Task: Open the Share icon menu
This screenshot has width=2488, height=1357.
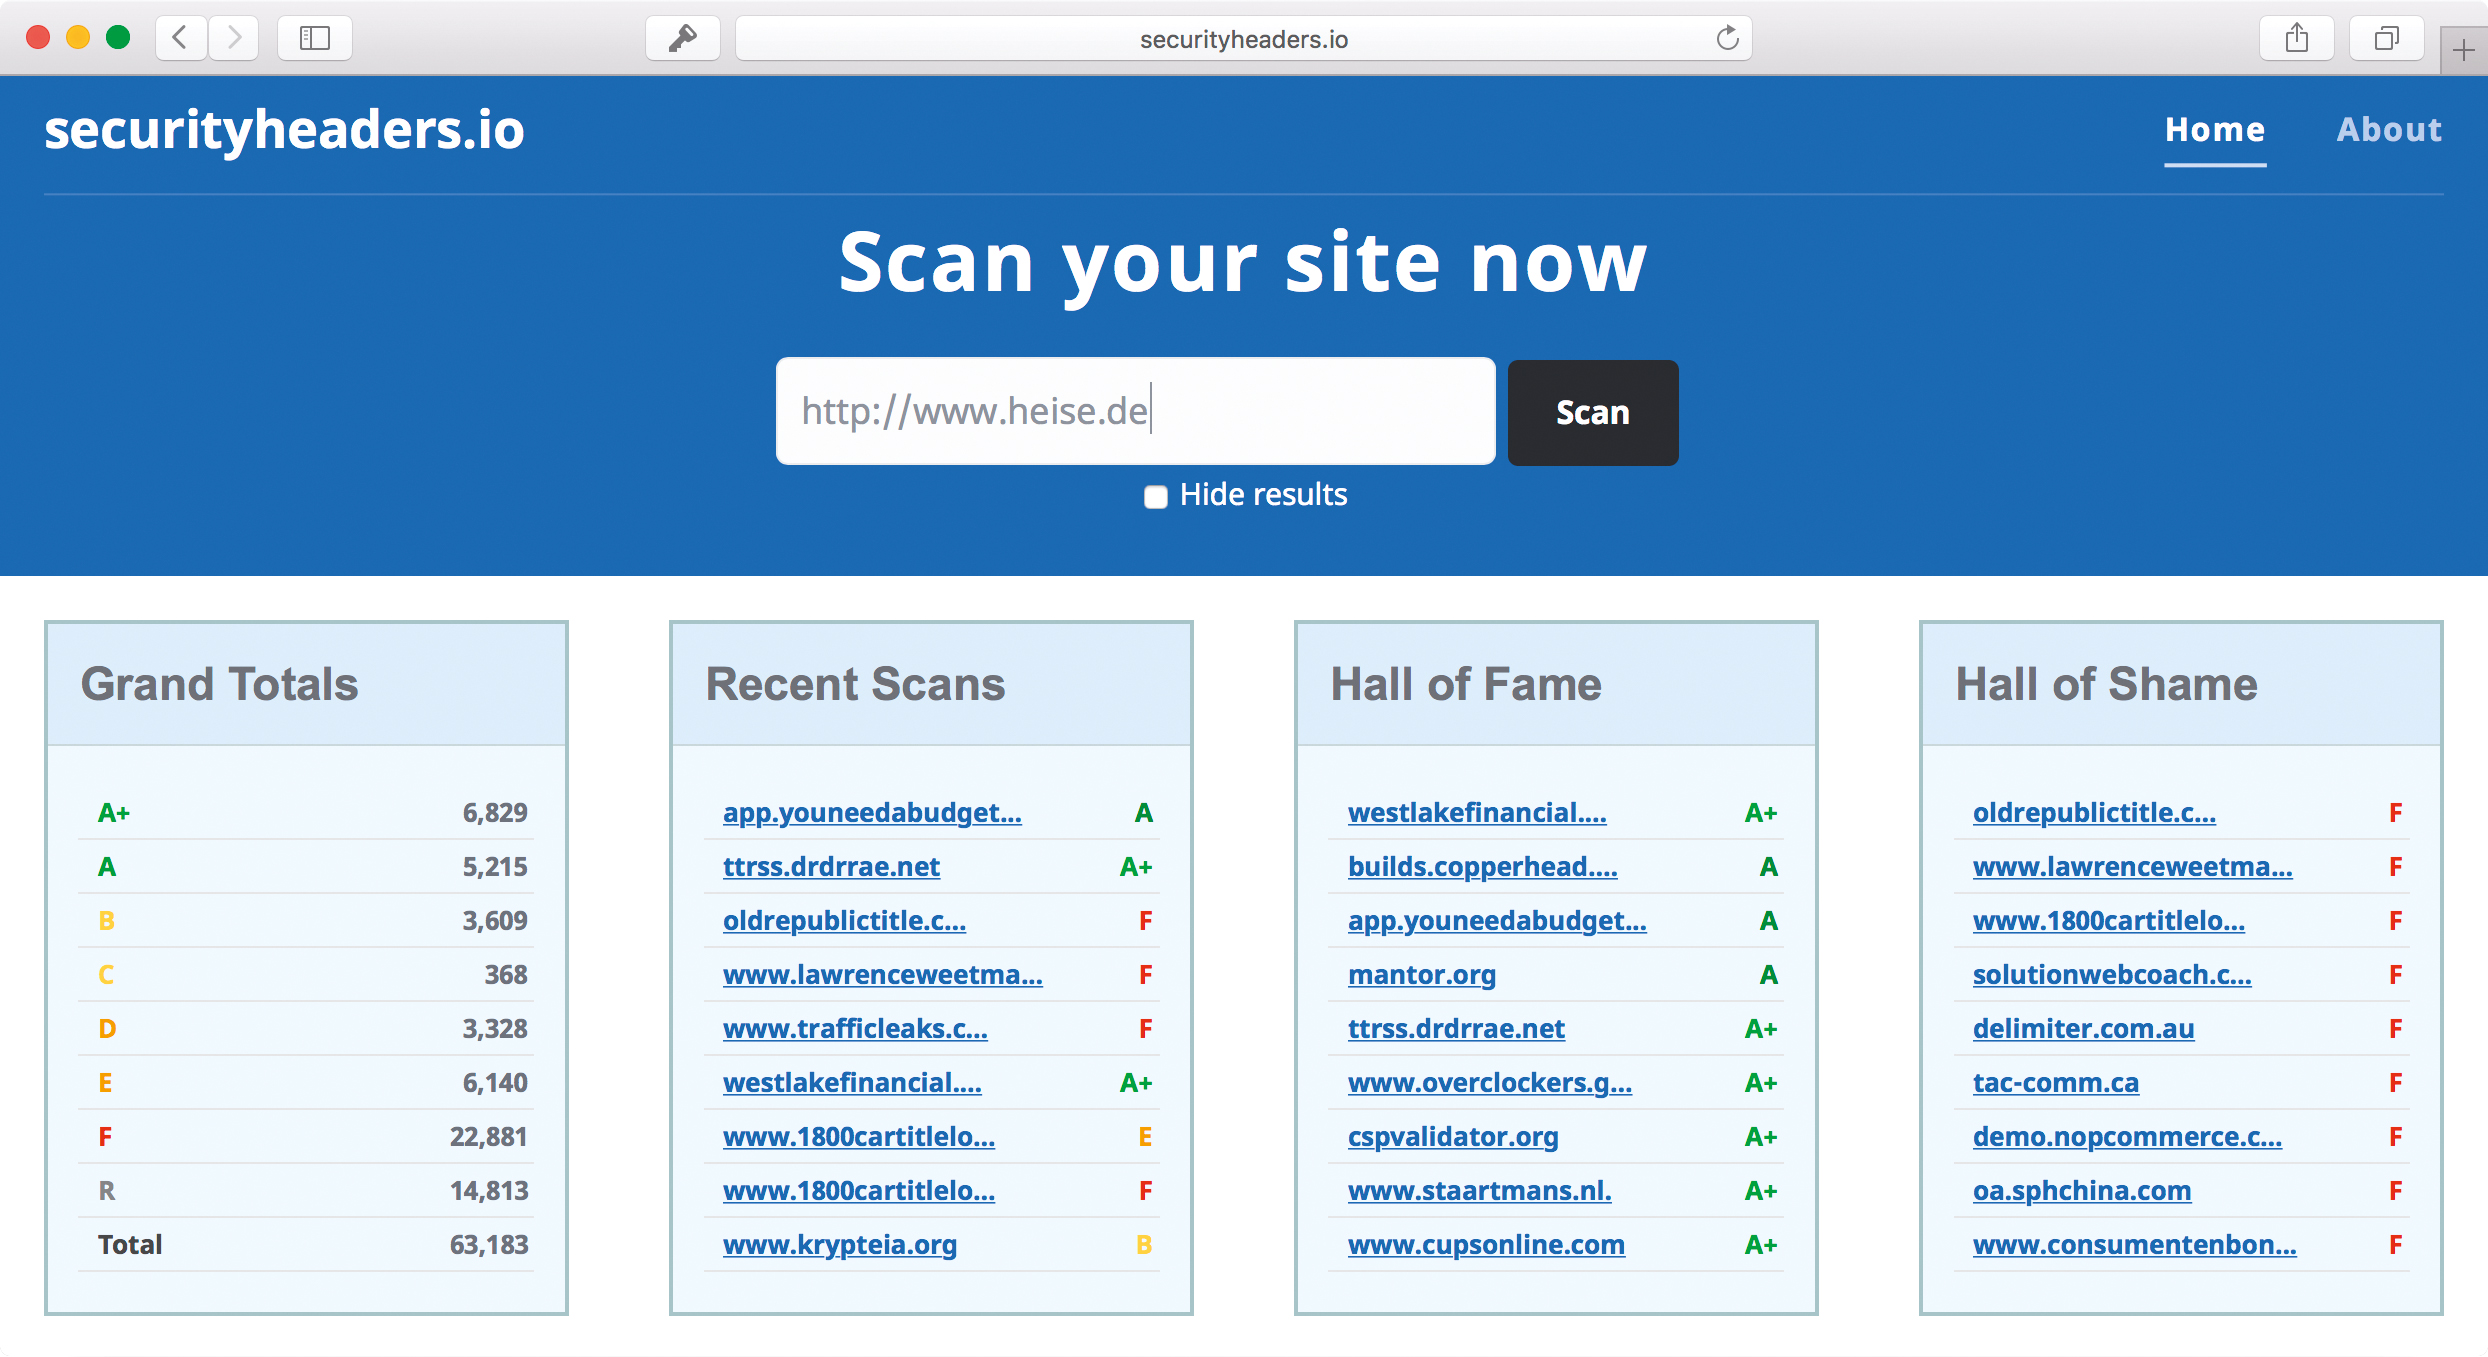Action: tap(2296, 38)
